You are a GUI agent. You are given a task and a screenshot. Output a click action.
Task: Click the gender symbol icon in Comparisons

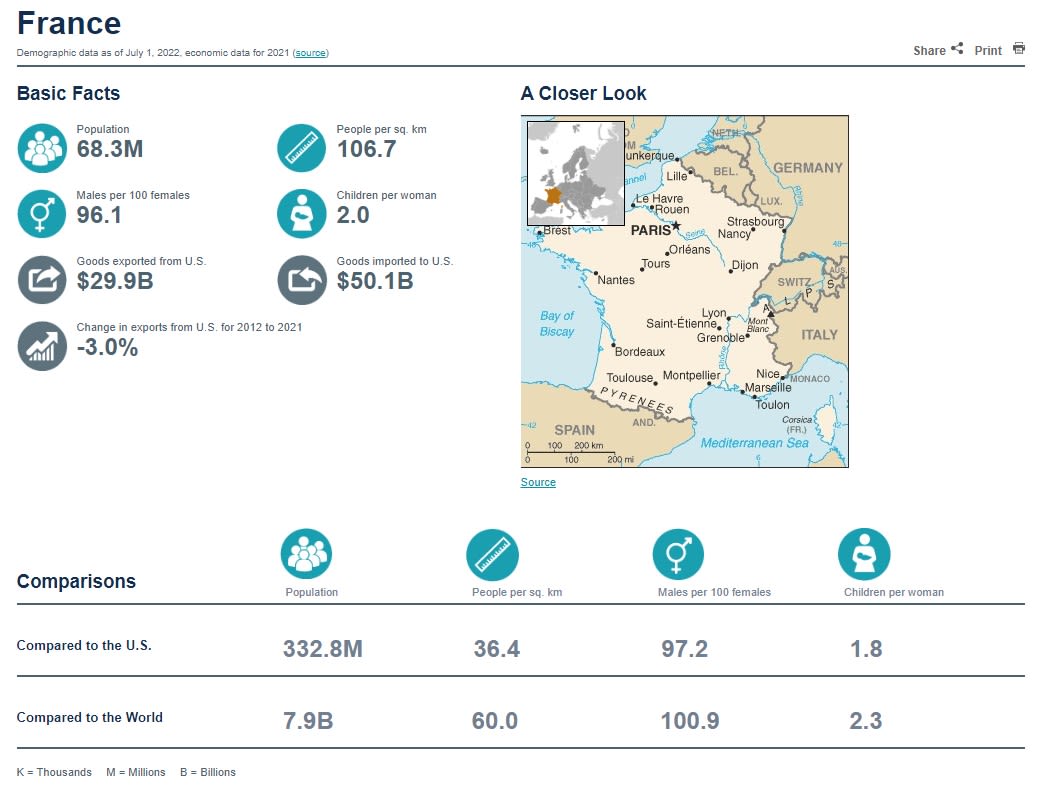click(678, 554)
